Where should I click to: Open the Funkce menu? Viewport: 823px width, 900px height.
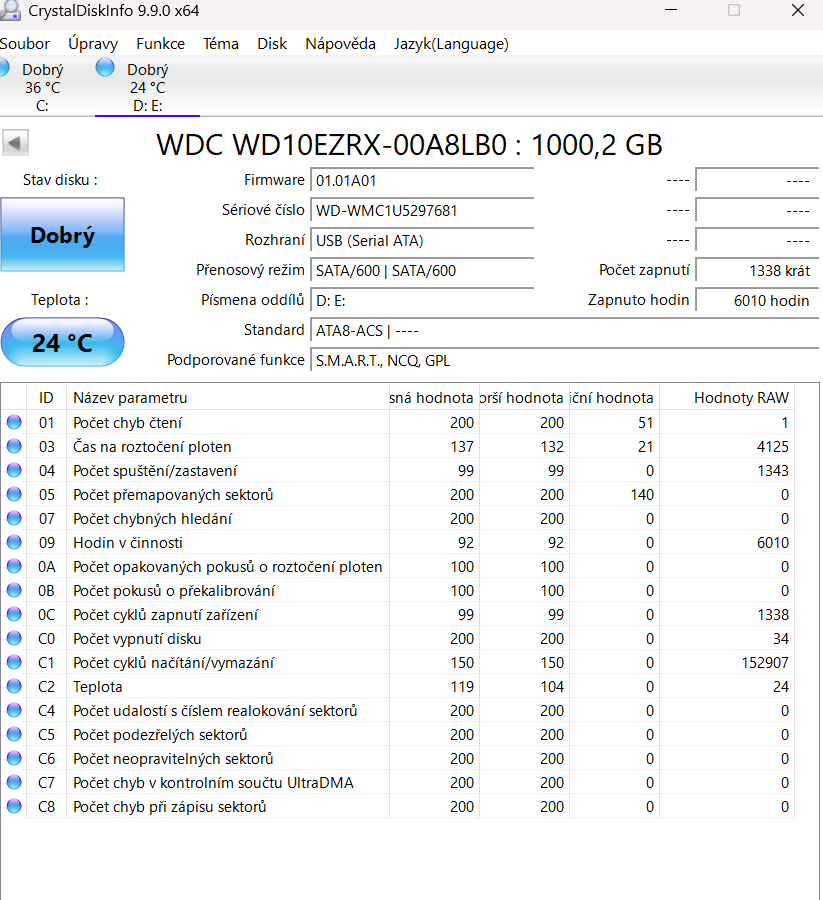point(160,44)
